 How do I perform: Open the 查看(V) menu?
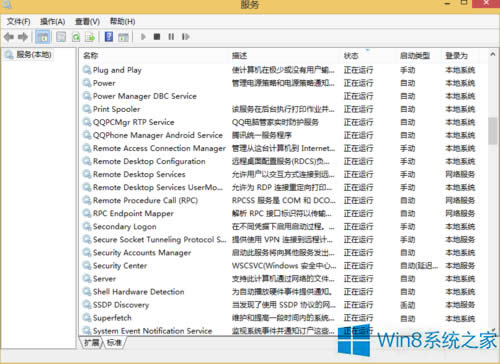(x=87, y=22)
